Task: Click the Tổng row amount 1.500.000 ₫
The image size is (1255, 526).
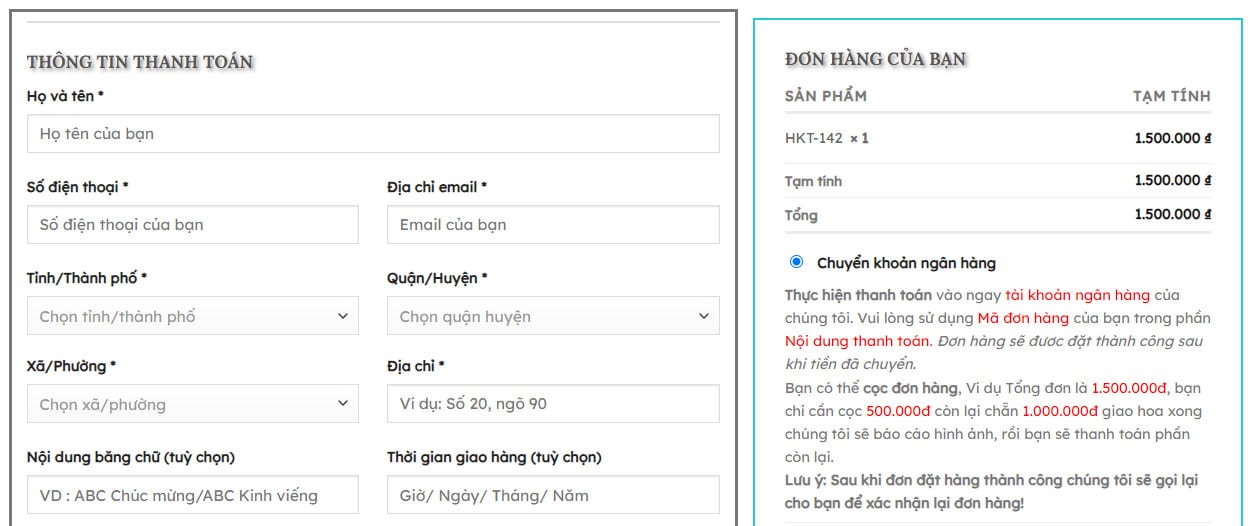Action: click(1172, 214)
